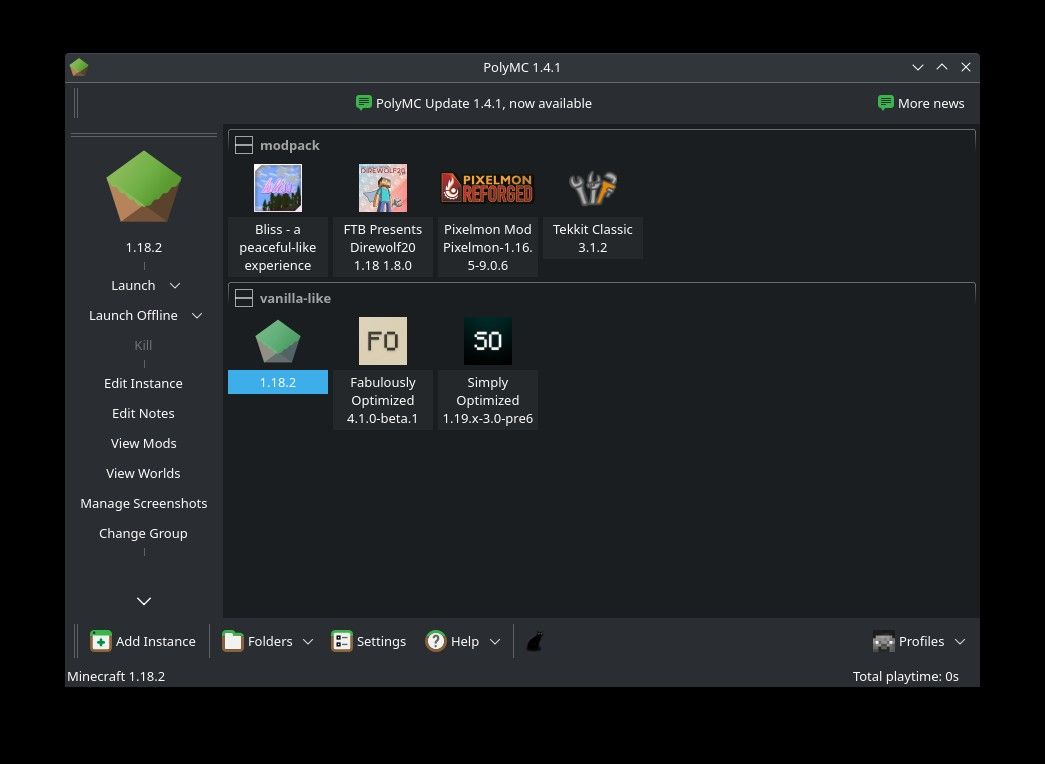Select the FTB Presents Direwolf20 icon
Image resolution: width=1045 pixels, height=764 pixels.
point(383,188)
